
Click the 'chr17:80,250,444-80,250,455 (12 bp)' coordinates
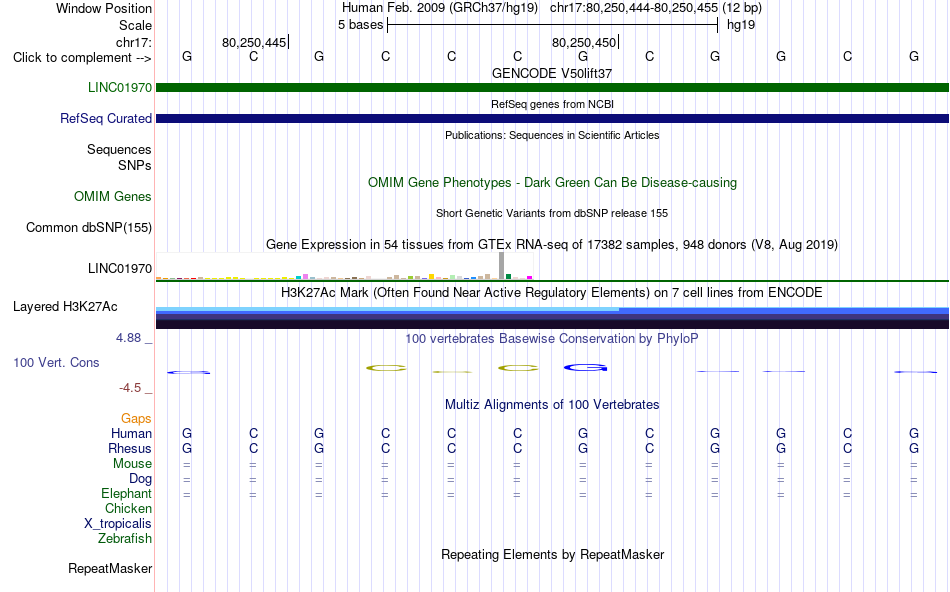[656, 8]
